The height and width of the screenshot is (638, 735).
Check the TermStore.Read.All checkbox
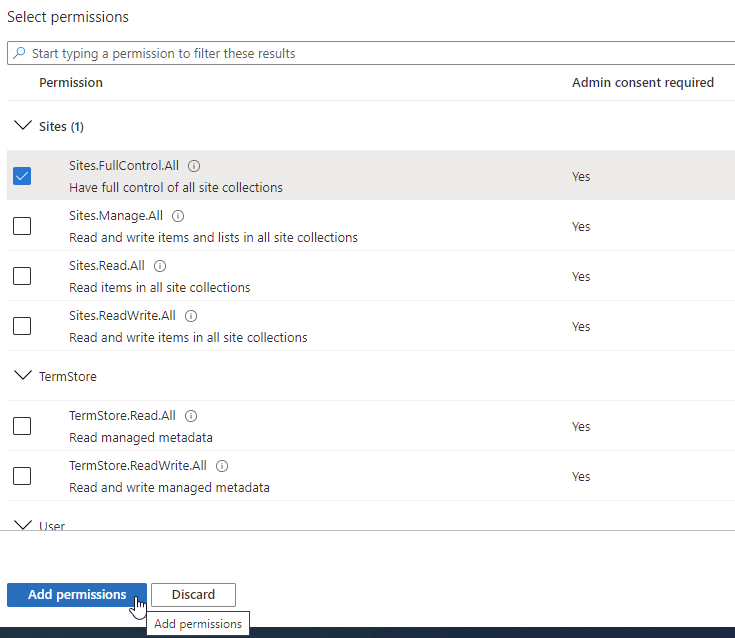tap(22, 426)
